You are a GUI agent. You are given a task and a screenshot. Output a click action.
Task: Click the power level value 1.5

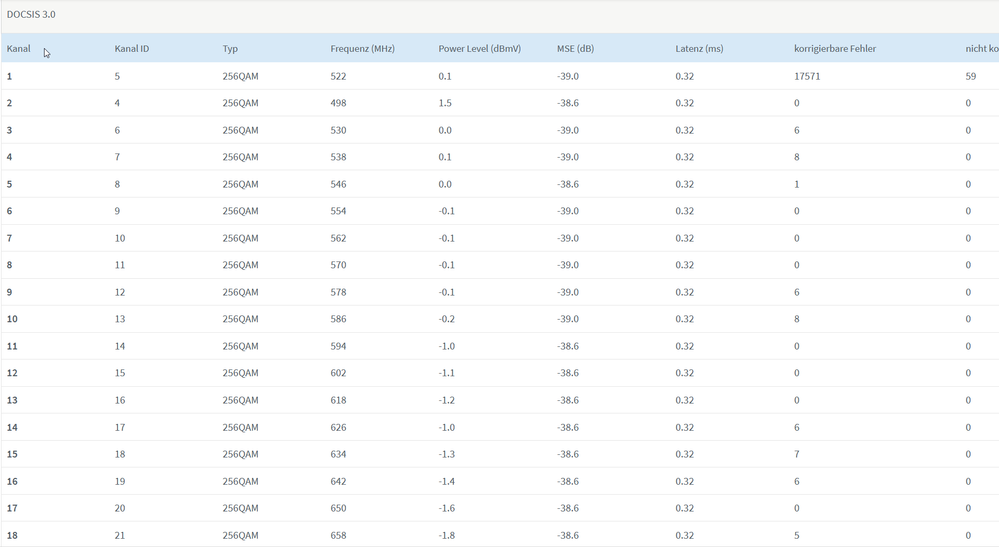[445, 103]
